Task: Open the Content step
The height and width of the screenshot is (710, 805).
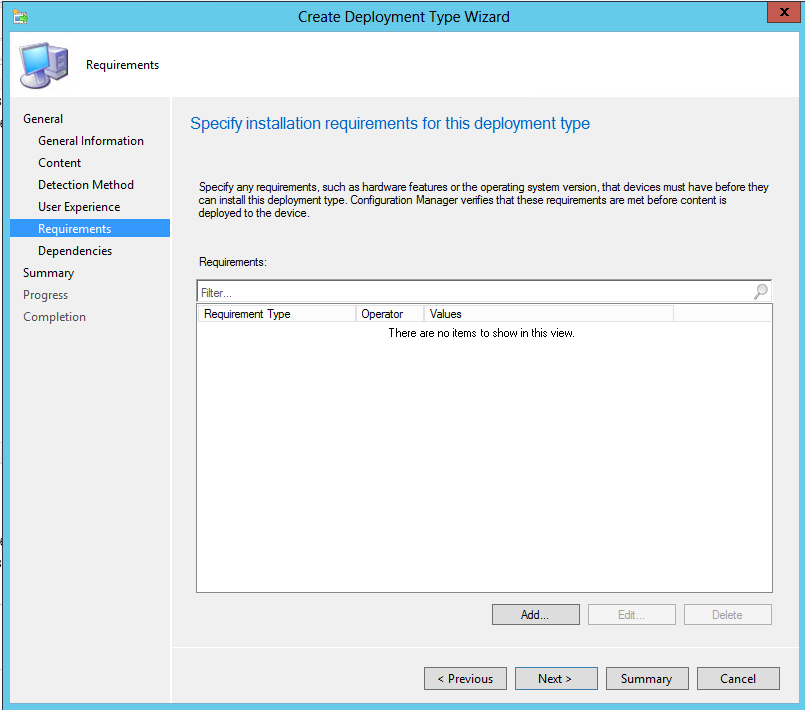Action: [60, 163]
